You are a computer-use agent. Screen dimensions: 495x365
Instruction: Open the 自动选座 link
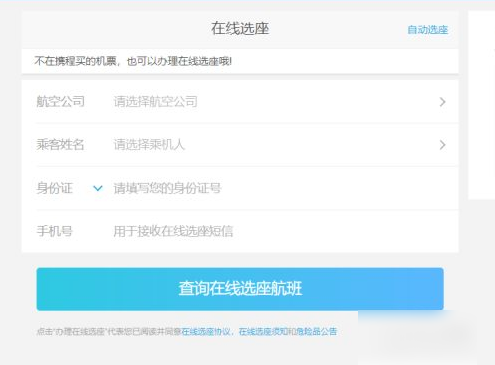point(428,30)
